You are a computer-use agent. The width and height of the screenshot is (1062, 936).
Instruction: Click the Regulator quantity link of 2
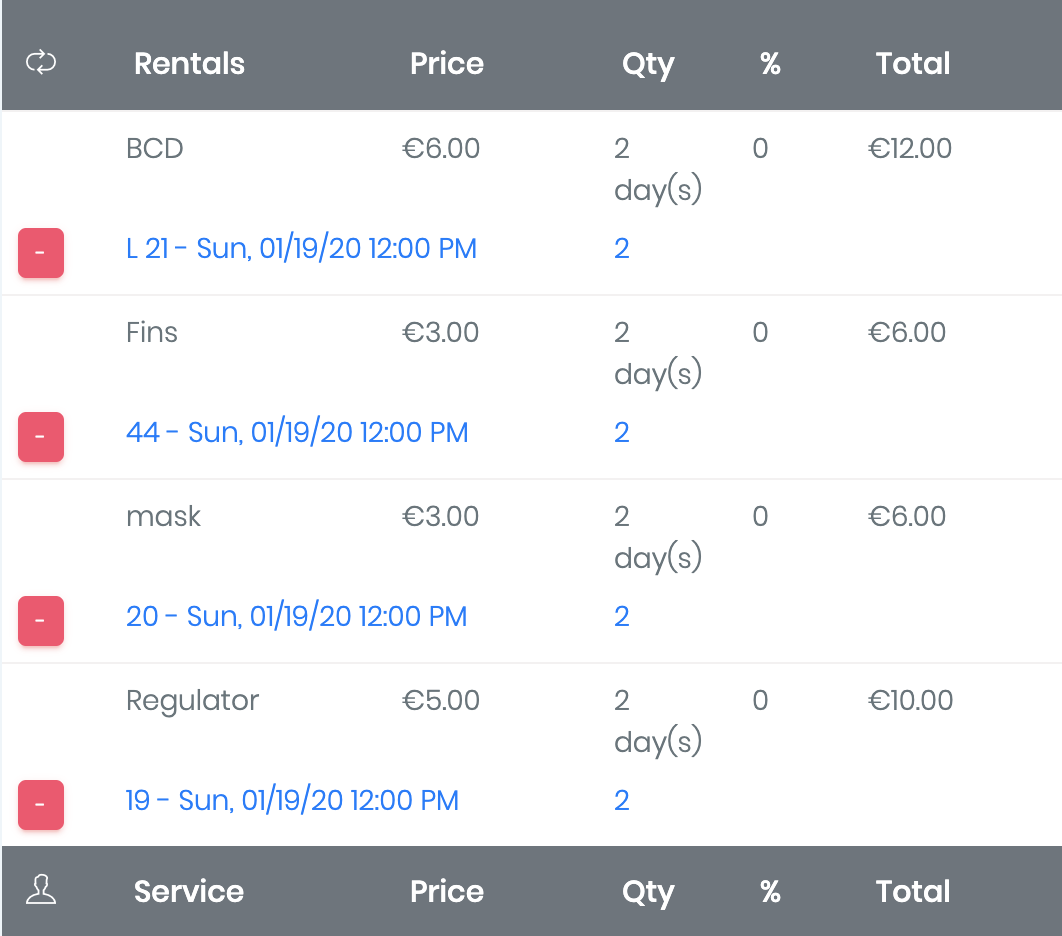[621, 800]
